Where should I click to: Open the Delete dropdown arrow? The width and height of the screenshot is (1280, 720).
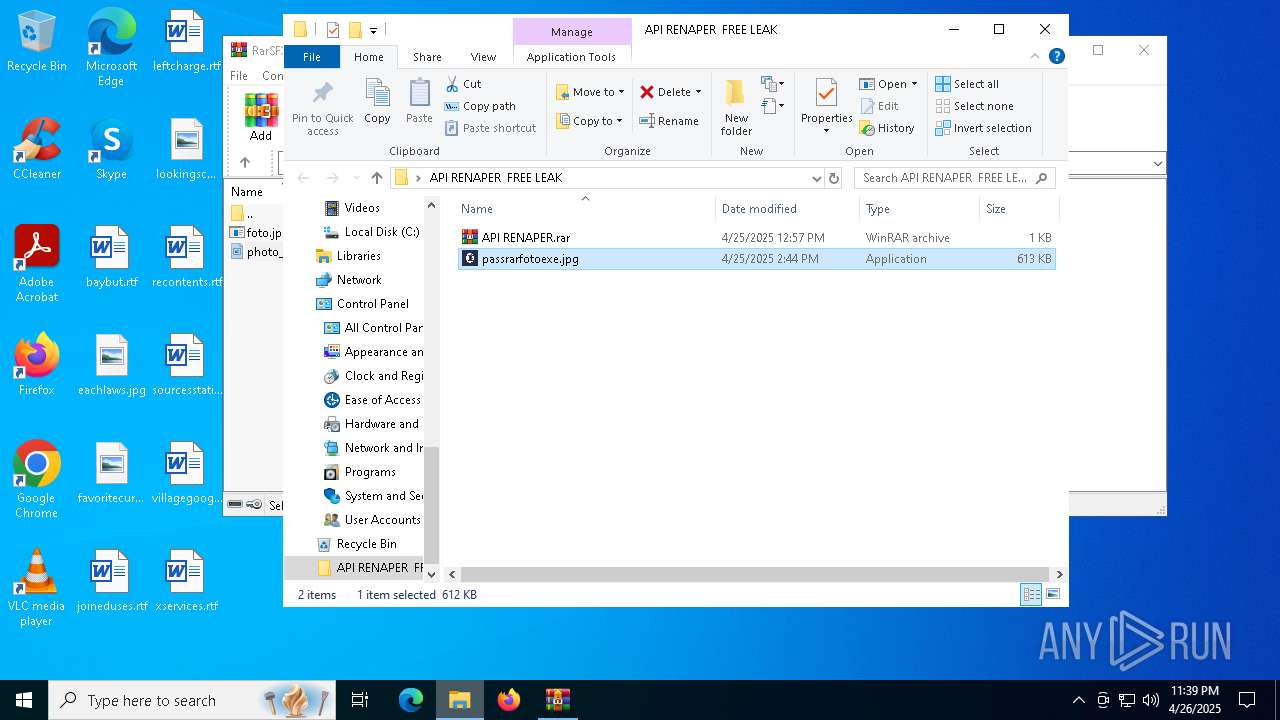698,92
